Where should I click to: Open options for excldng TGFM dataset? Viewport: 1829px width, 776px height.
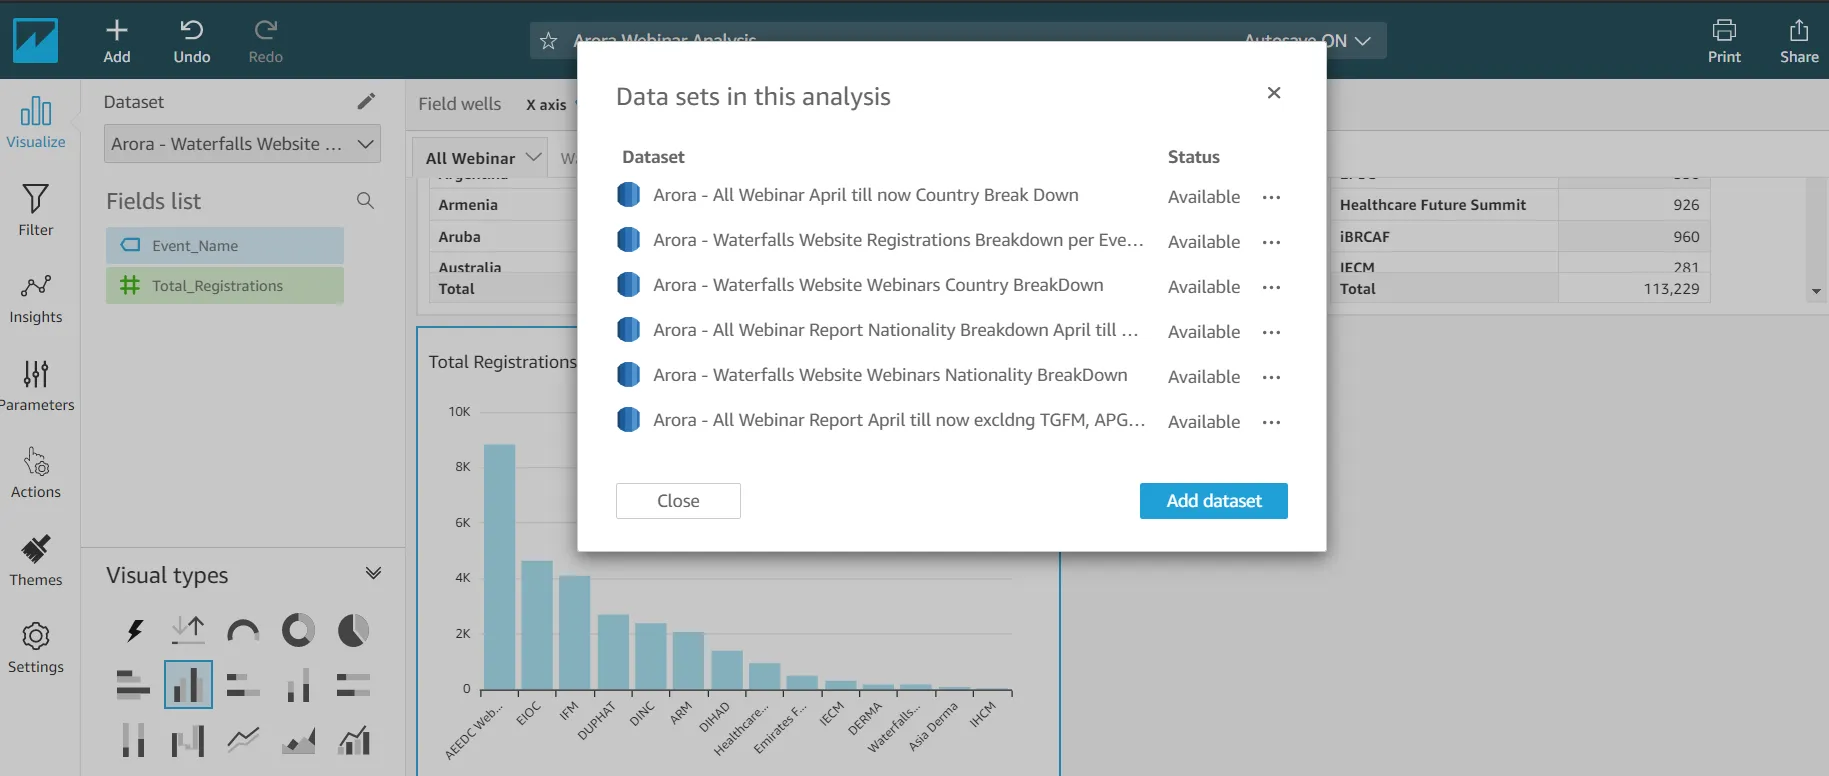(1271, 422)
